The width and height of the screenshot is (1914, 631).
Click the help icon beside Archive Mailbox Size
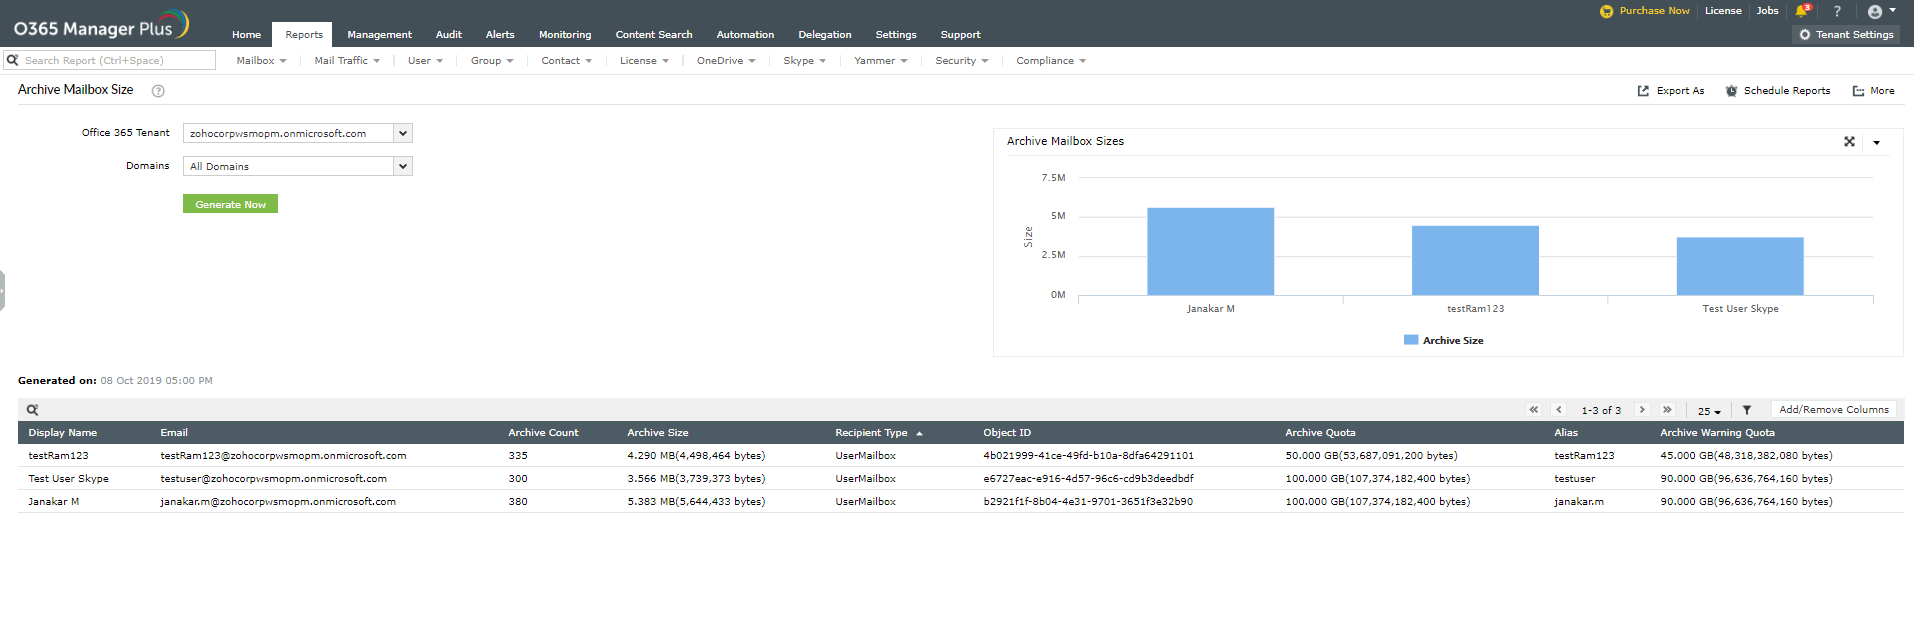pos(158,91)
